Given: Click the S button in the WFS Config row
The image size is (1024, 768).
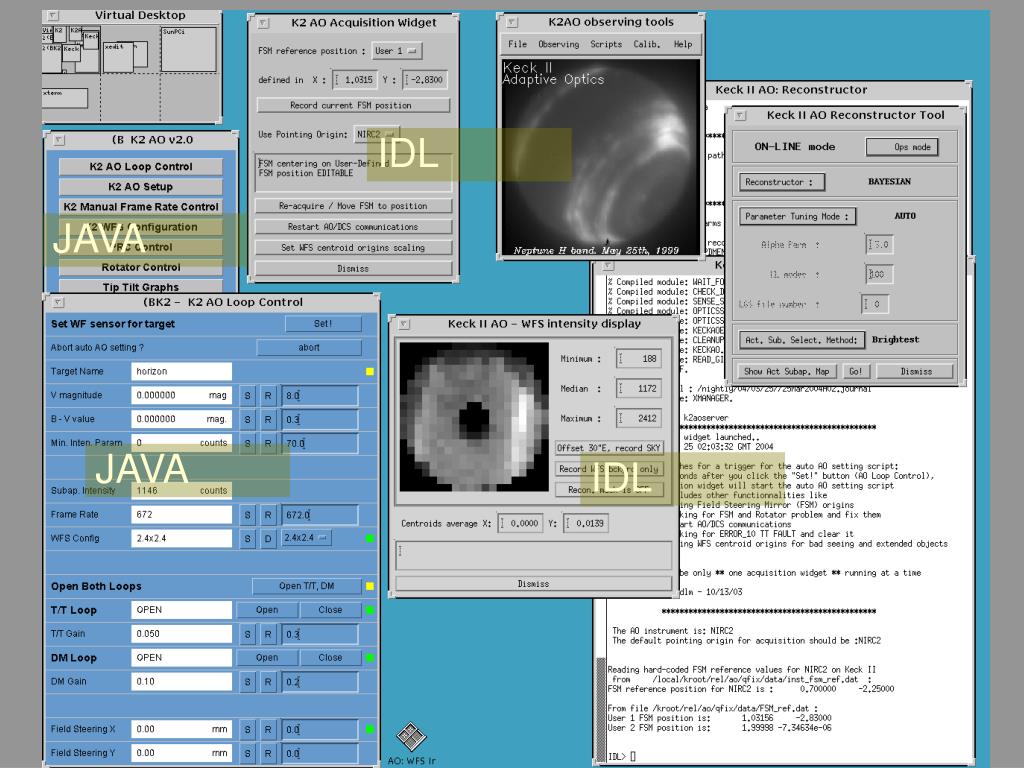Looking at the screenshot, I should (248, 539).
